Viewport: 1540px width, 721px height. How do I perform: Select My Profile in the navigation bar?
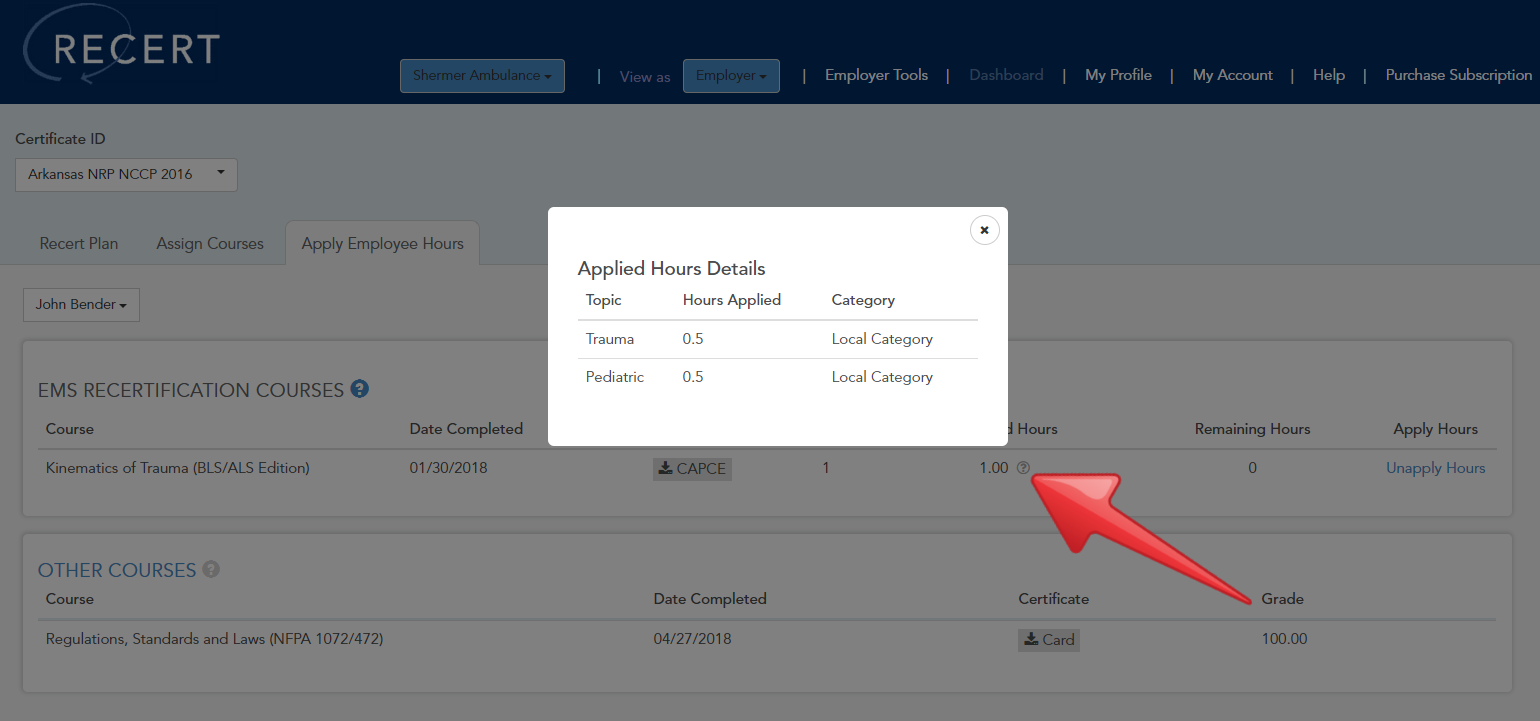pyautogui.click(x=1118, y=74)
